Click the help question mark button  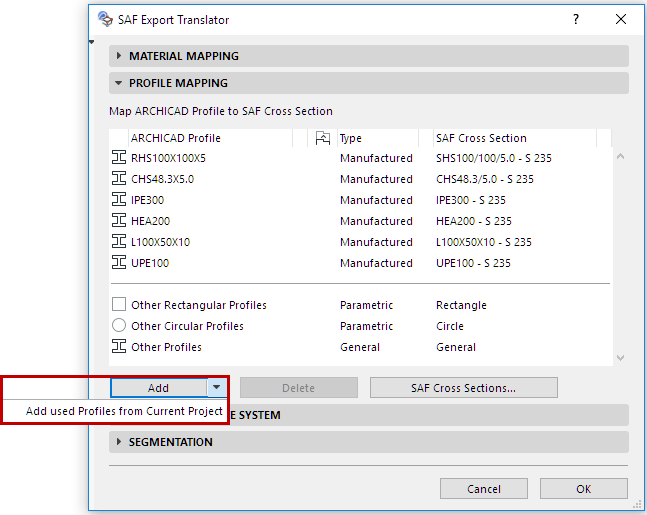pos(575,19)
